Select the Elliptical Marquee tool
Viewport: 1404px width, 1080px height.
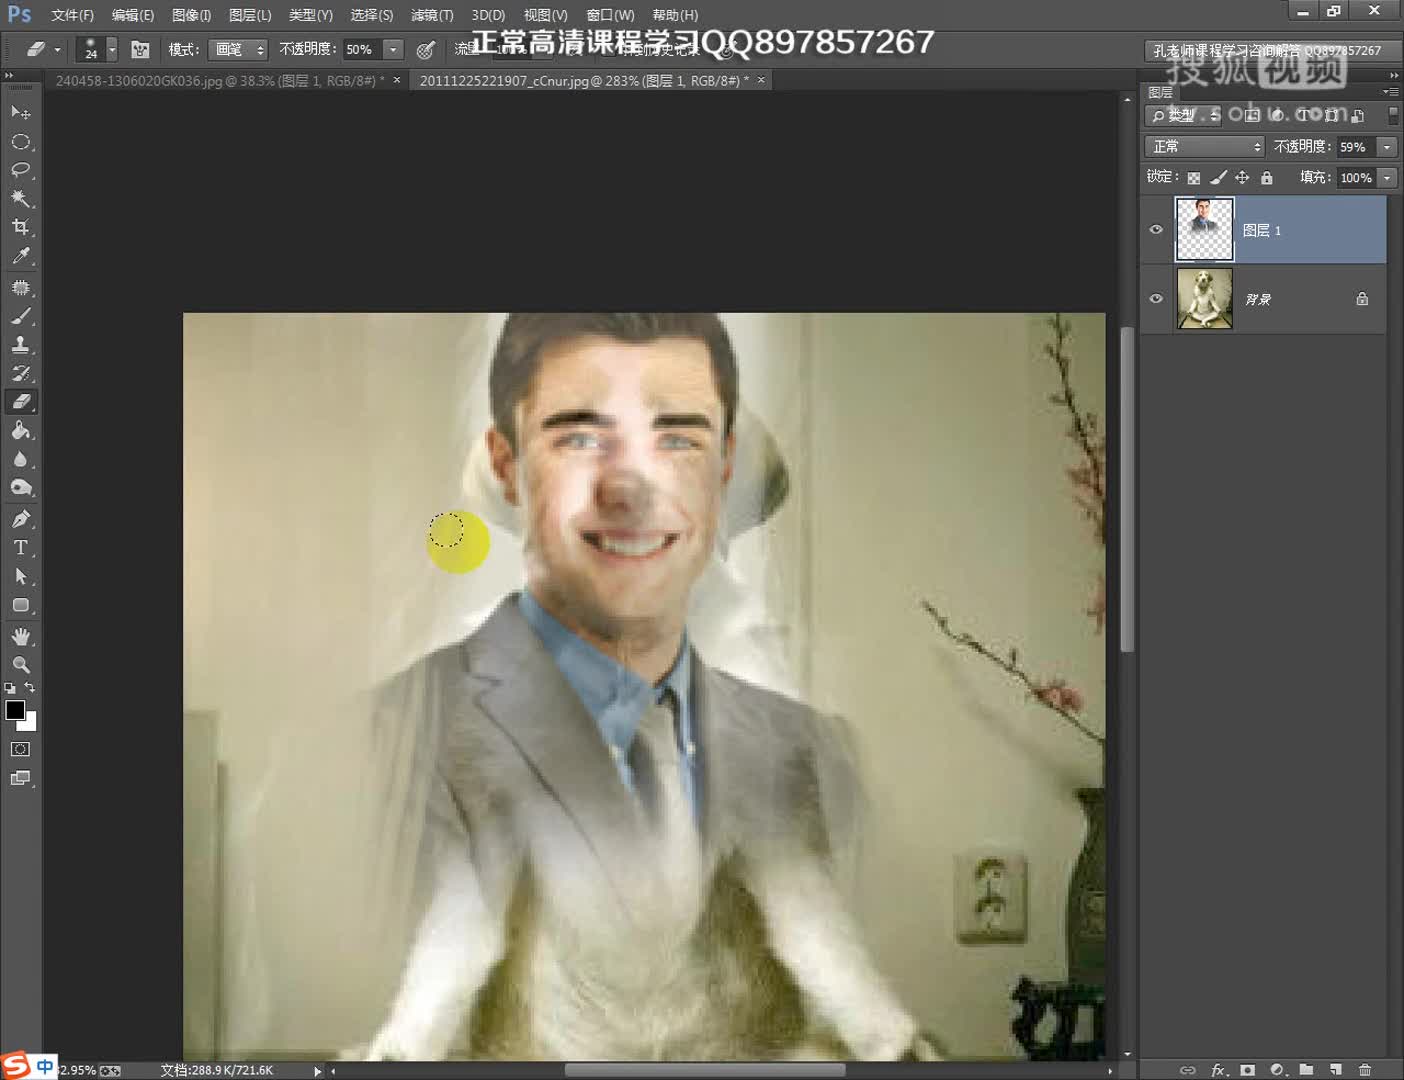20,141
